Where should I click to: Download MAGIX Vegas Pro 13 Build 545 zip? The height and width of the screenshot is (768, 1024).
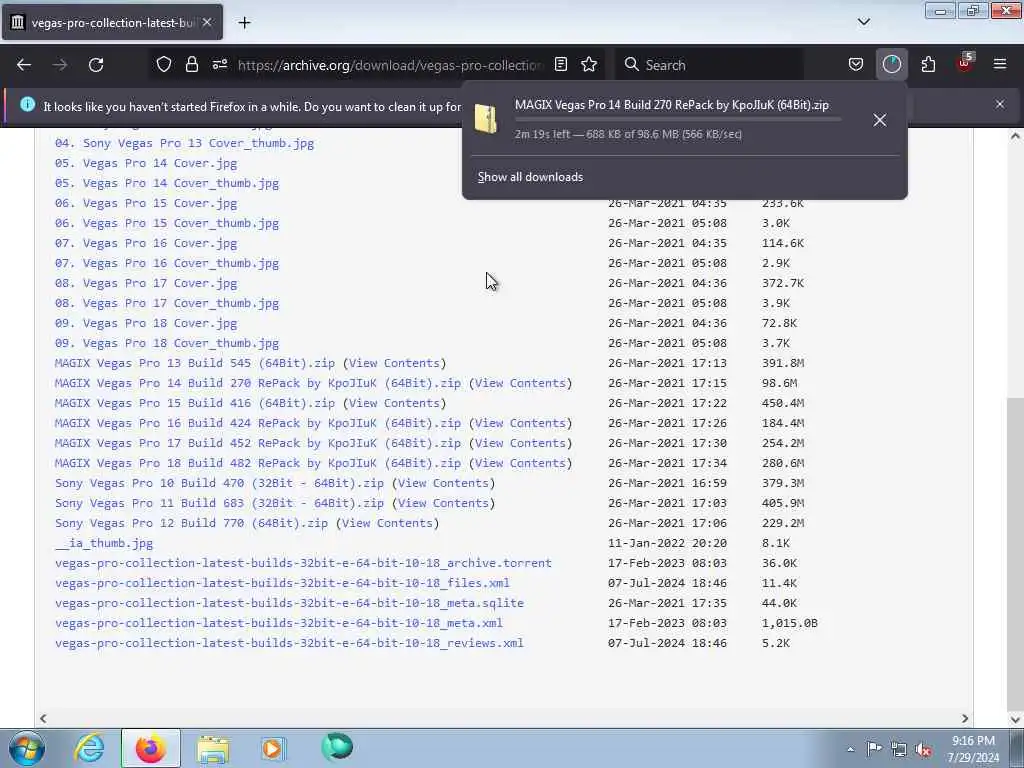coord(195,363)
